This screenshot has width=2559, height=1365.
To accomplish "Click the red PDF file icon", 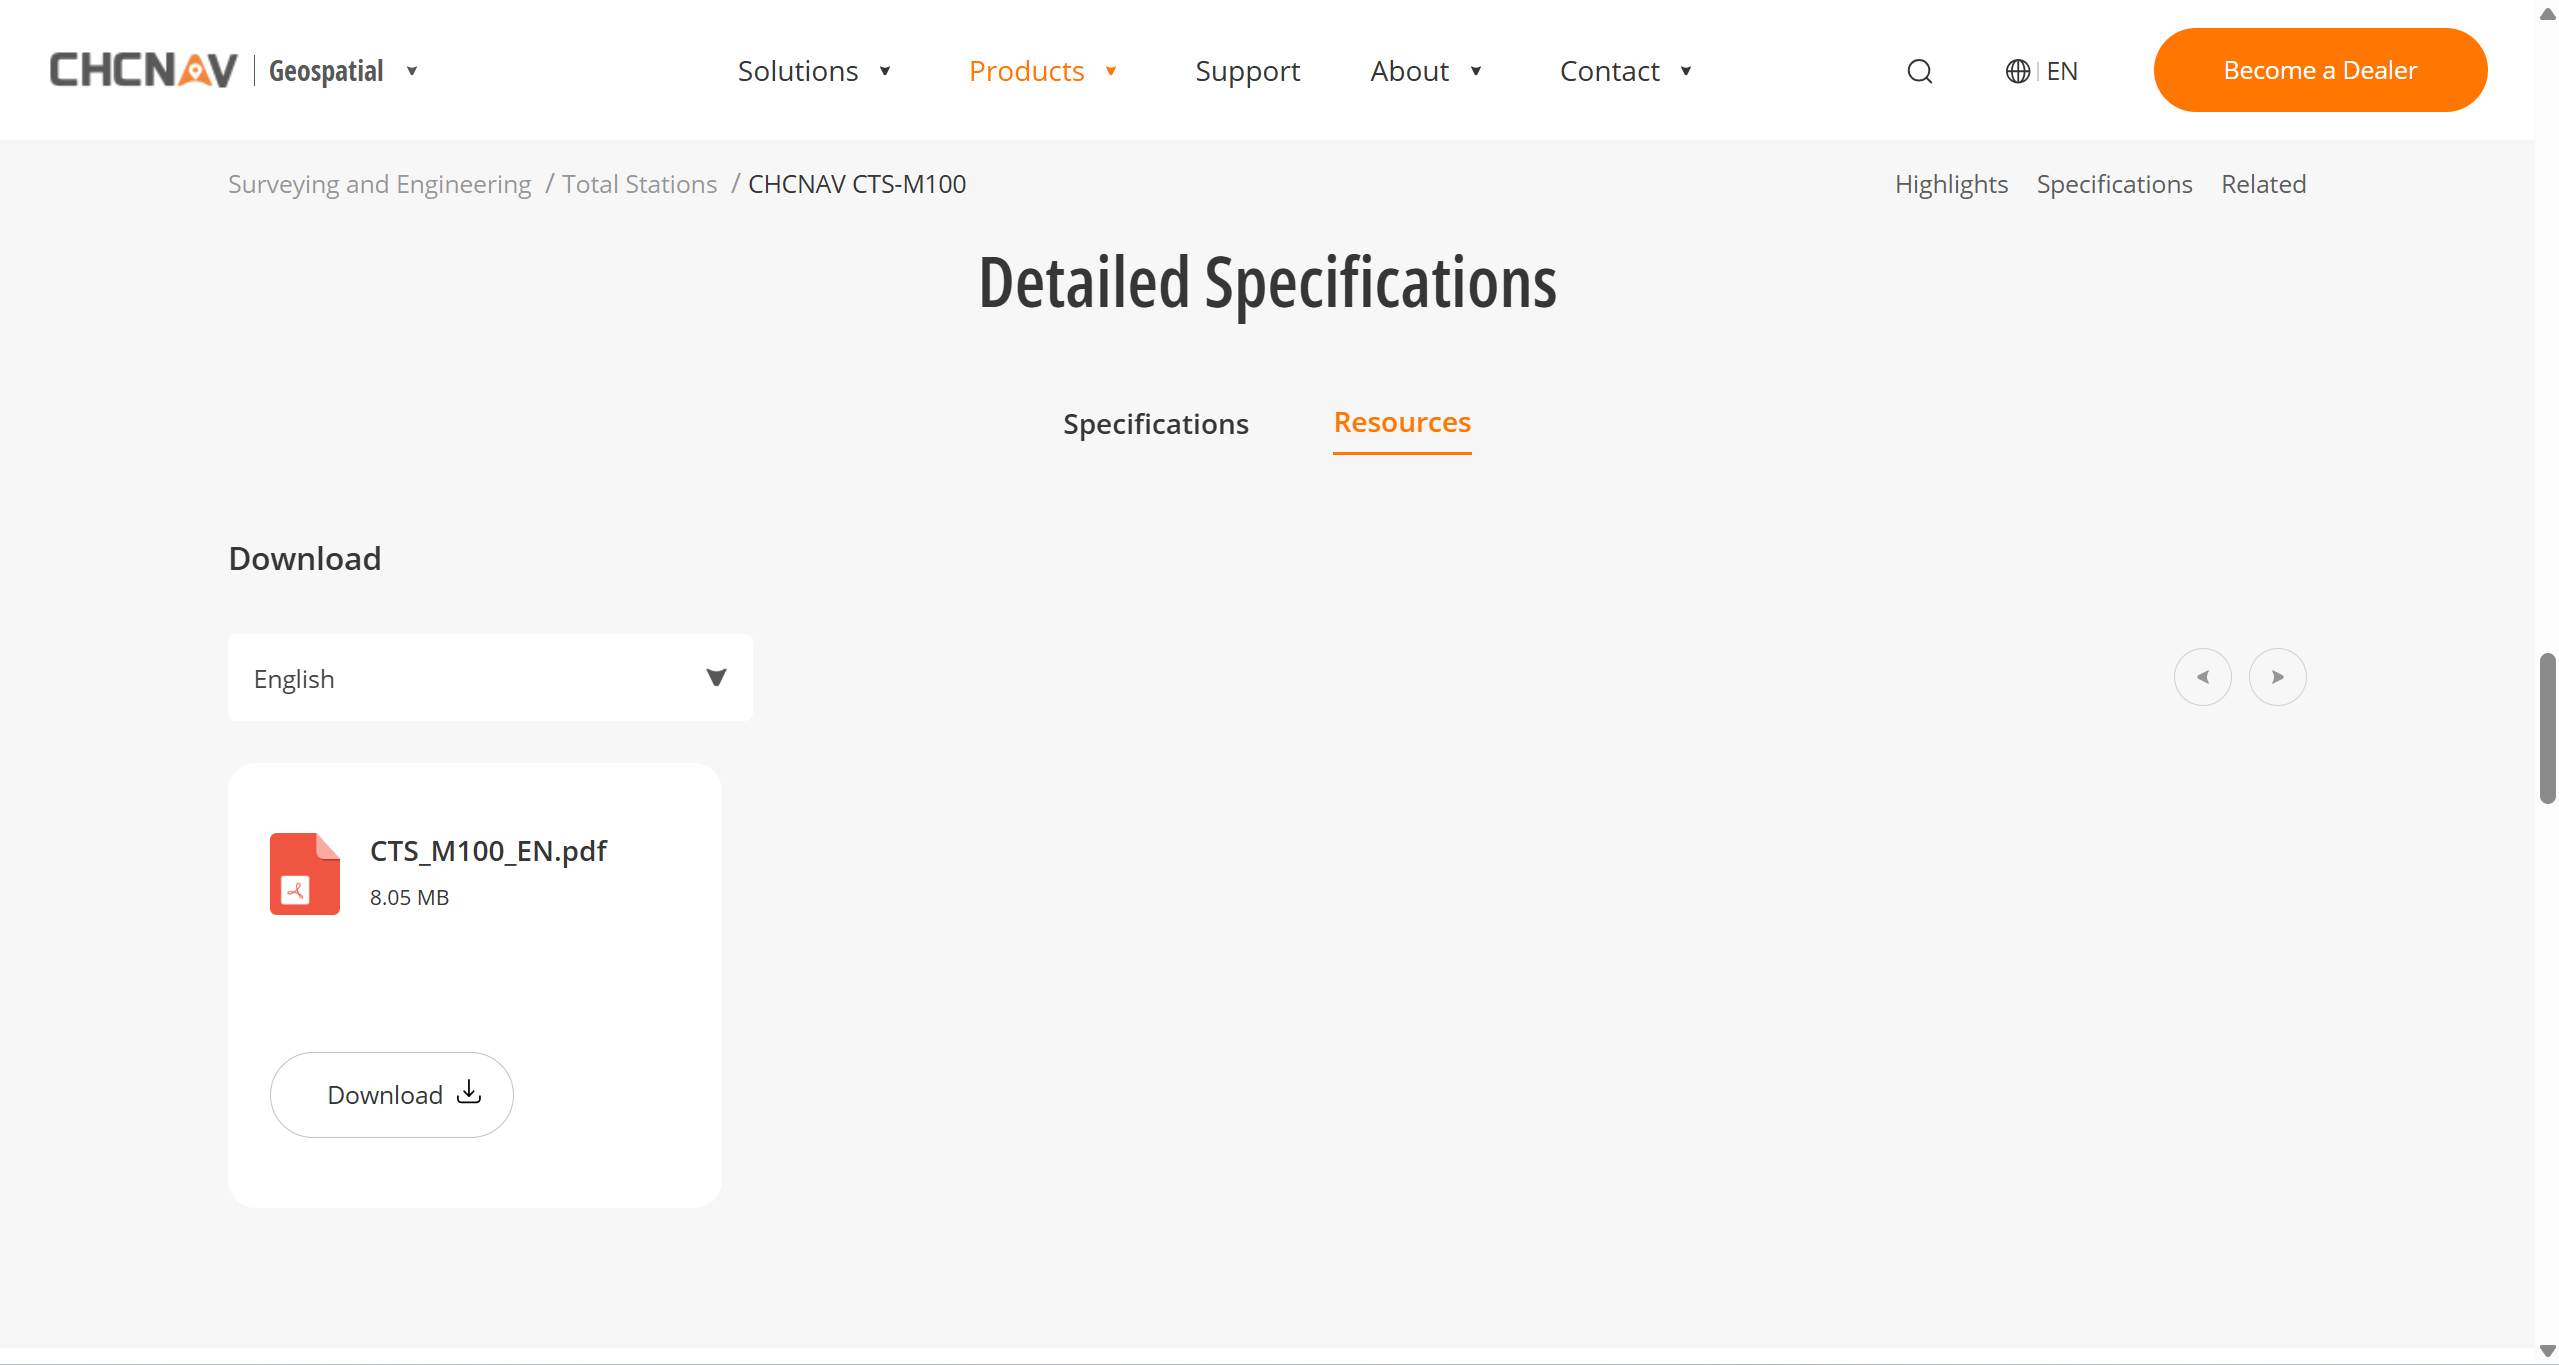I will click(x=304, y=873).
